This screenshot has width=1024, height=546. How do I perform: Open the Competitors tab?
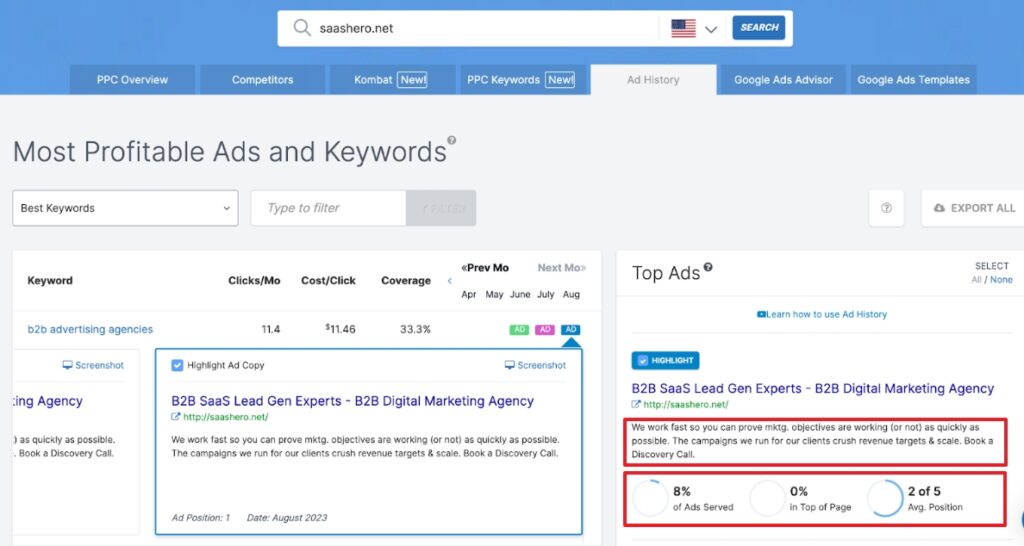tap(262, 80)
